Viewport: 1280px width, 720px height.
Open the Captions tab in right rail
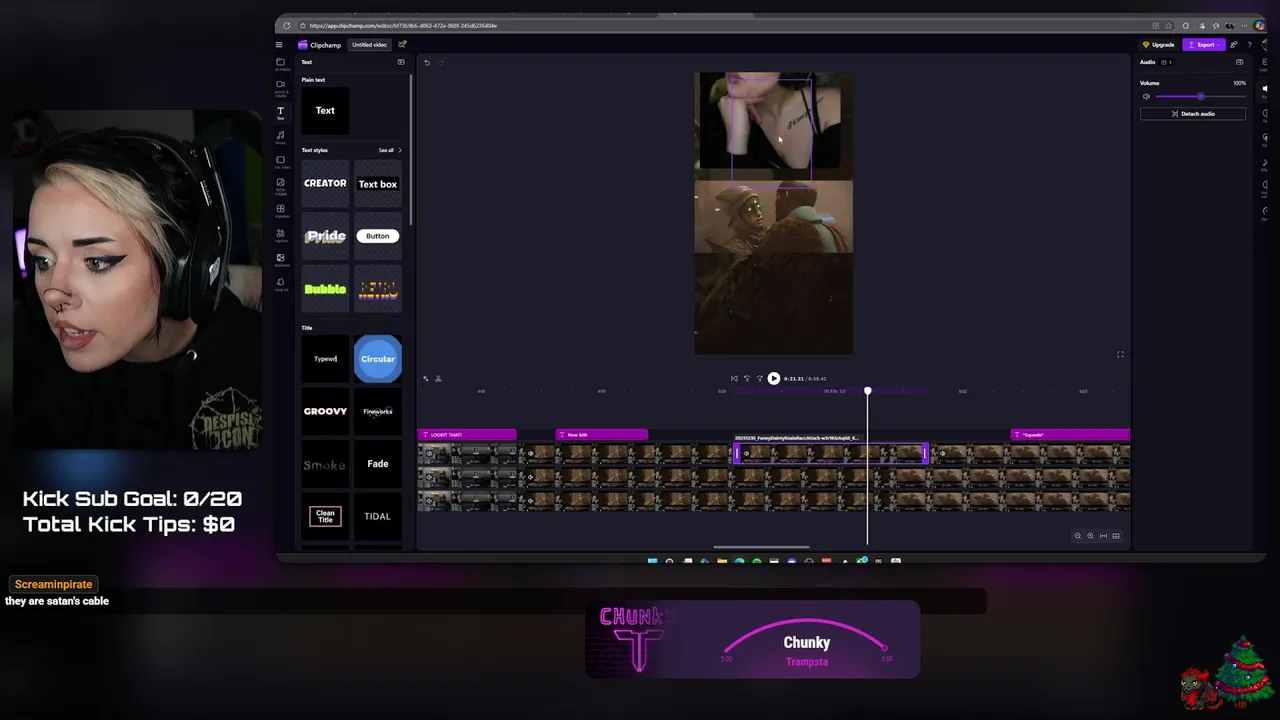[1265, 64]
